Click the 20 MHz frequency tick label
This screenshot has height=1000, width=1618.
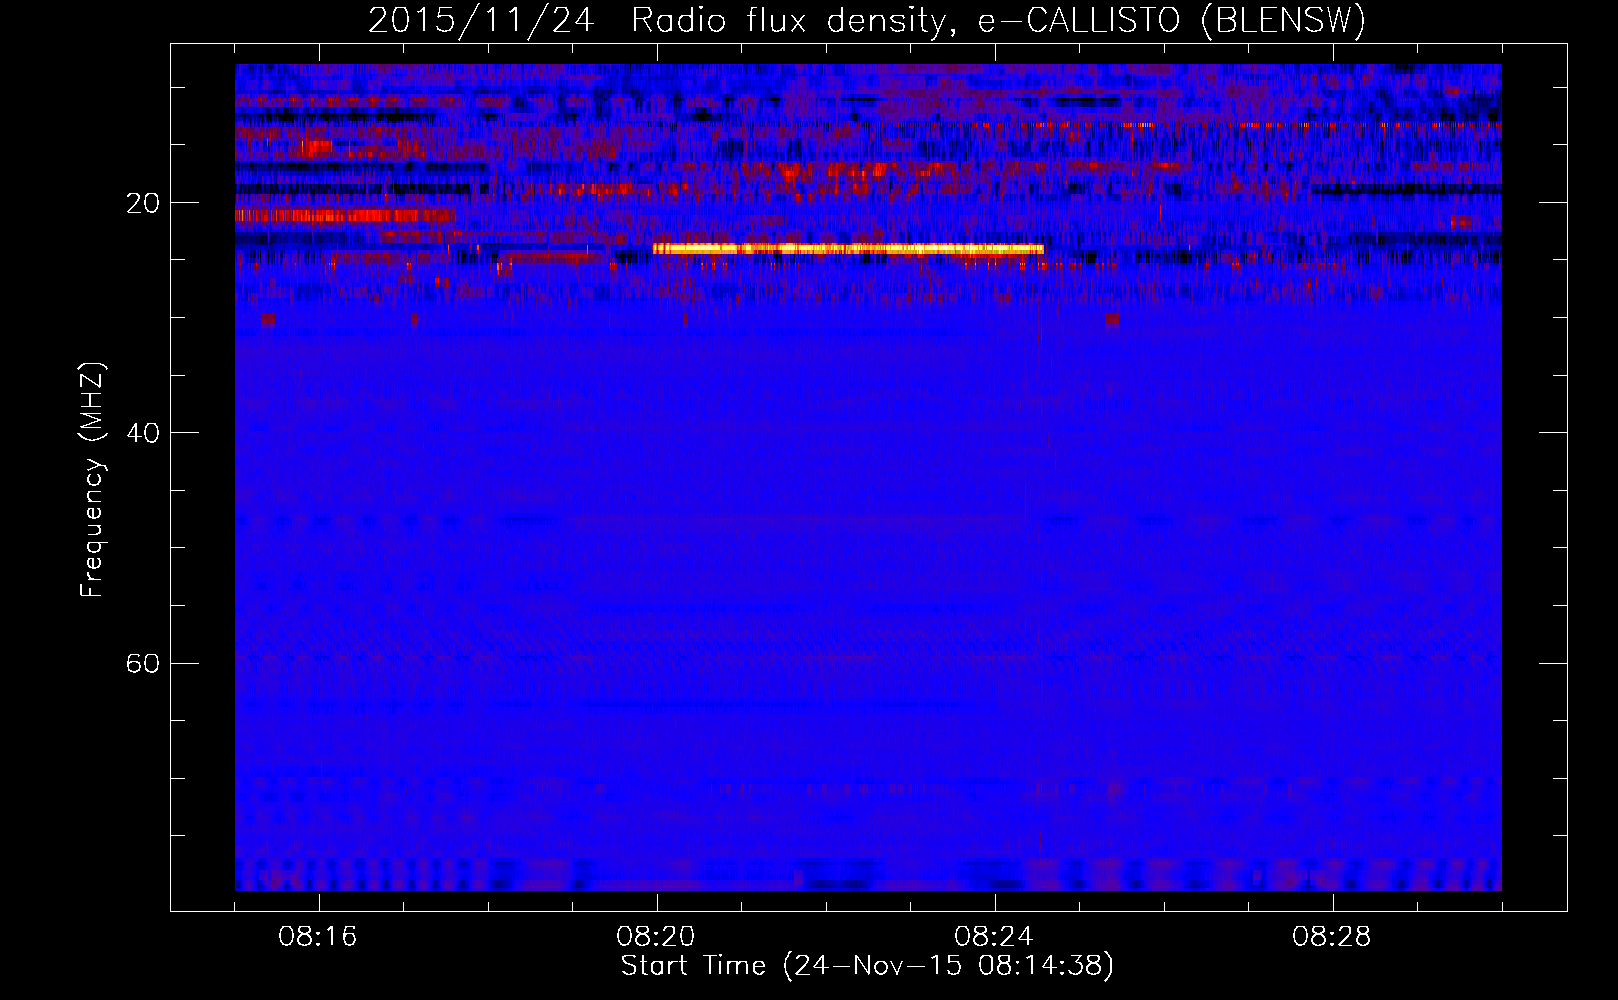pos(143,203)
